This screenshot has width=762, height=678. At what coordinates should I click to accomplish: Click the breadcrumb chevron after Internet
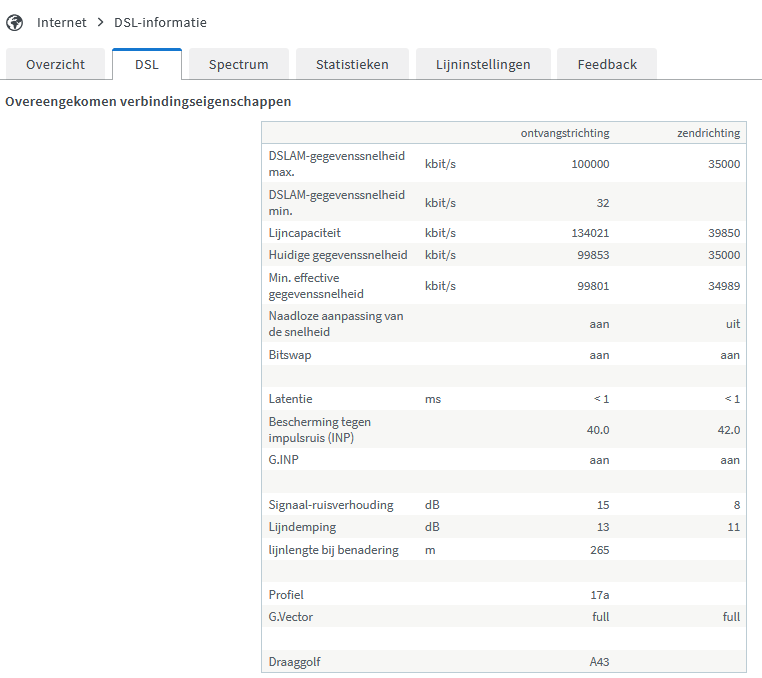click(x=101, y=22)
